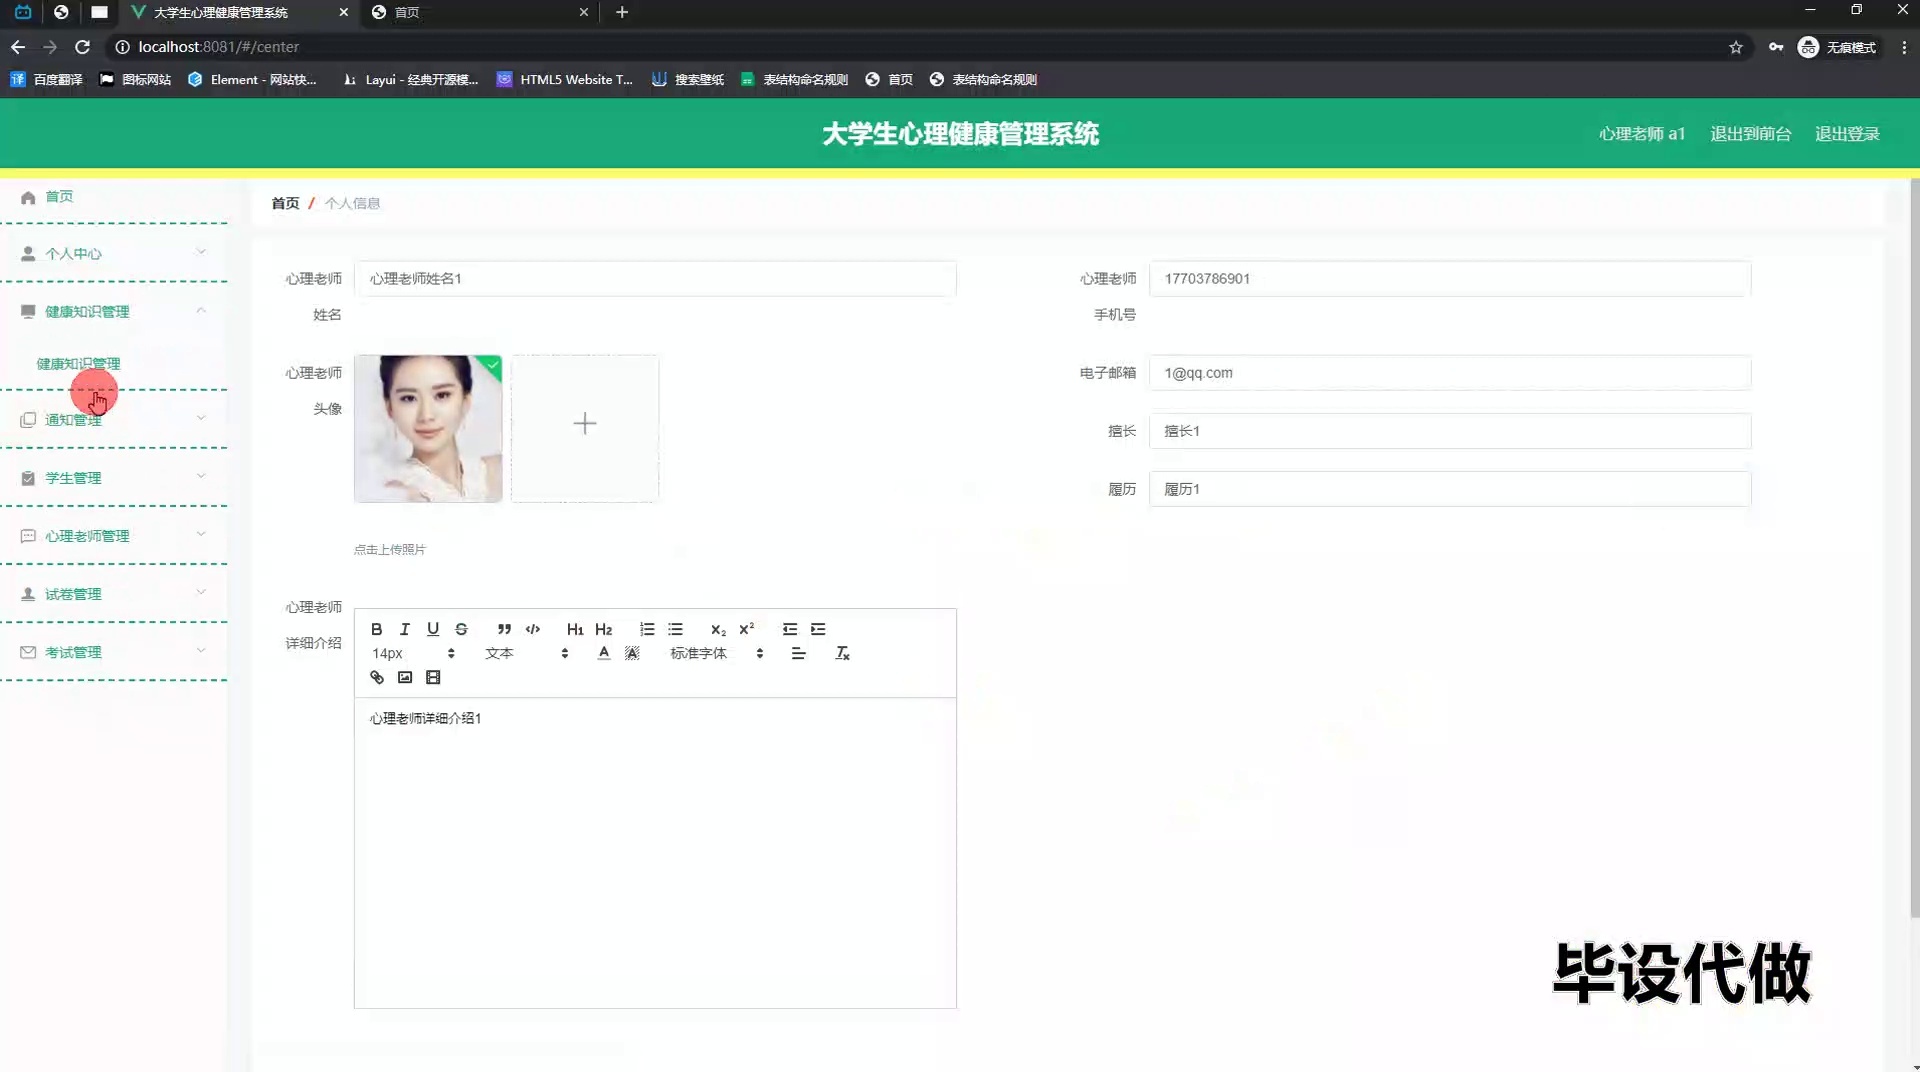Insert a video into the editor
Viewport: 1920px width, 1072px height.
[x=433, y=677]
